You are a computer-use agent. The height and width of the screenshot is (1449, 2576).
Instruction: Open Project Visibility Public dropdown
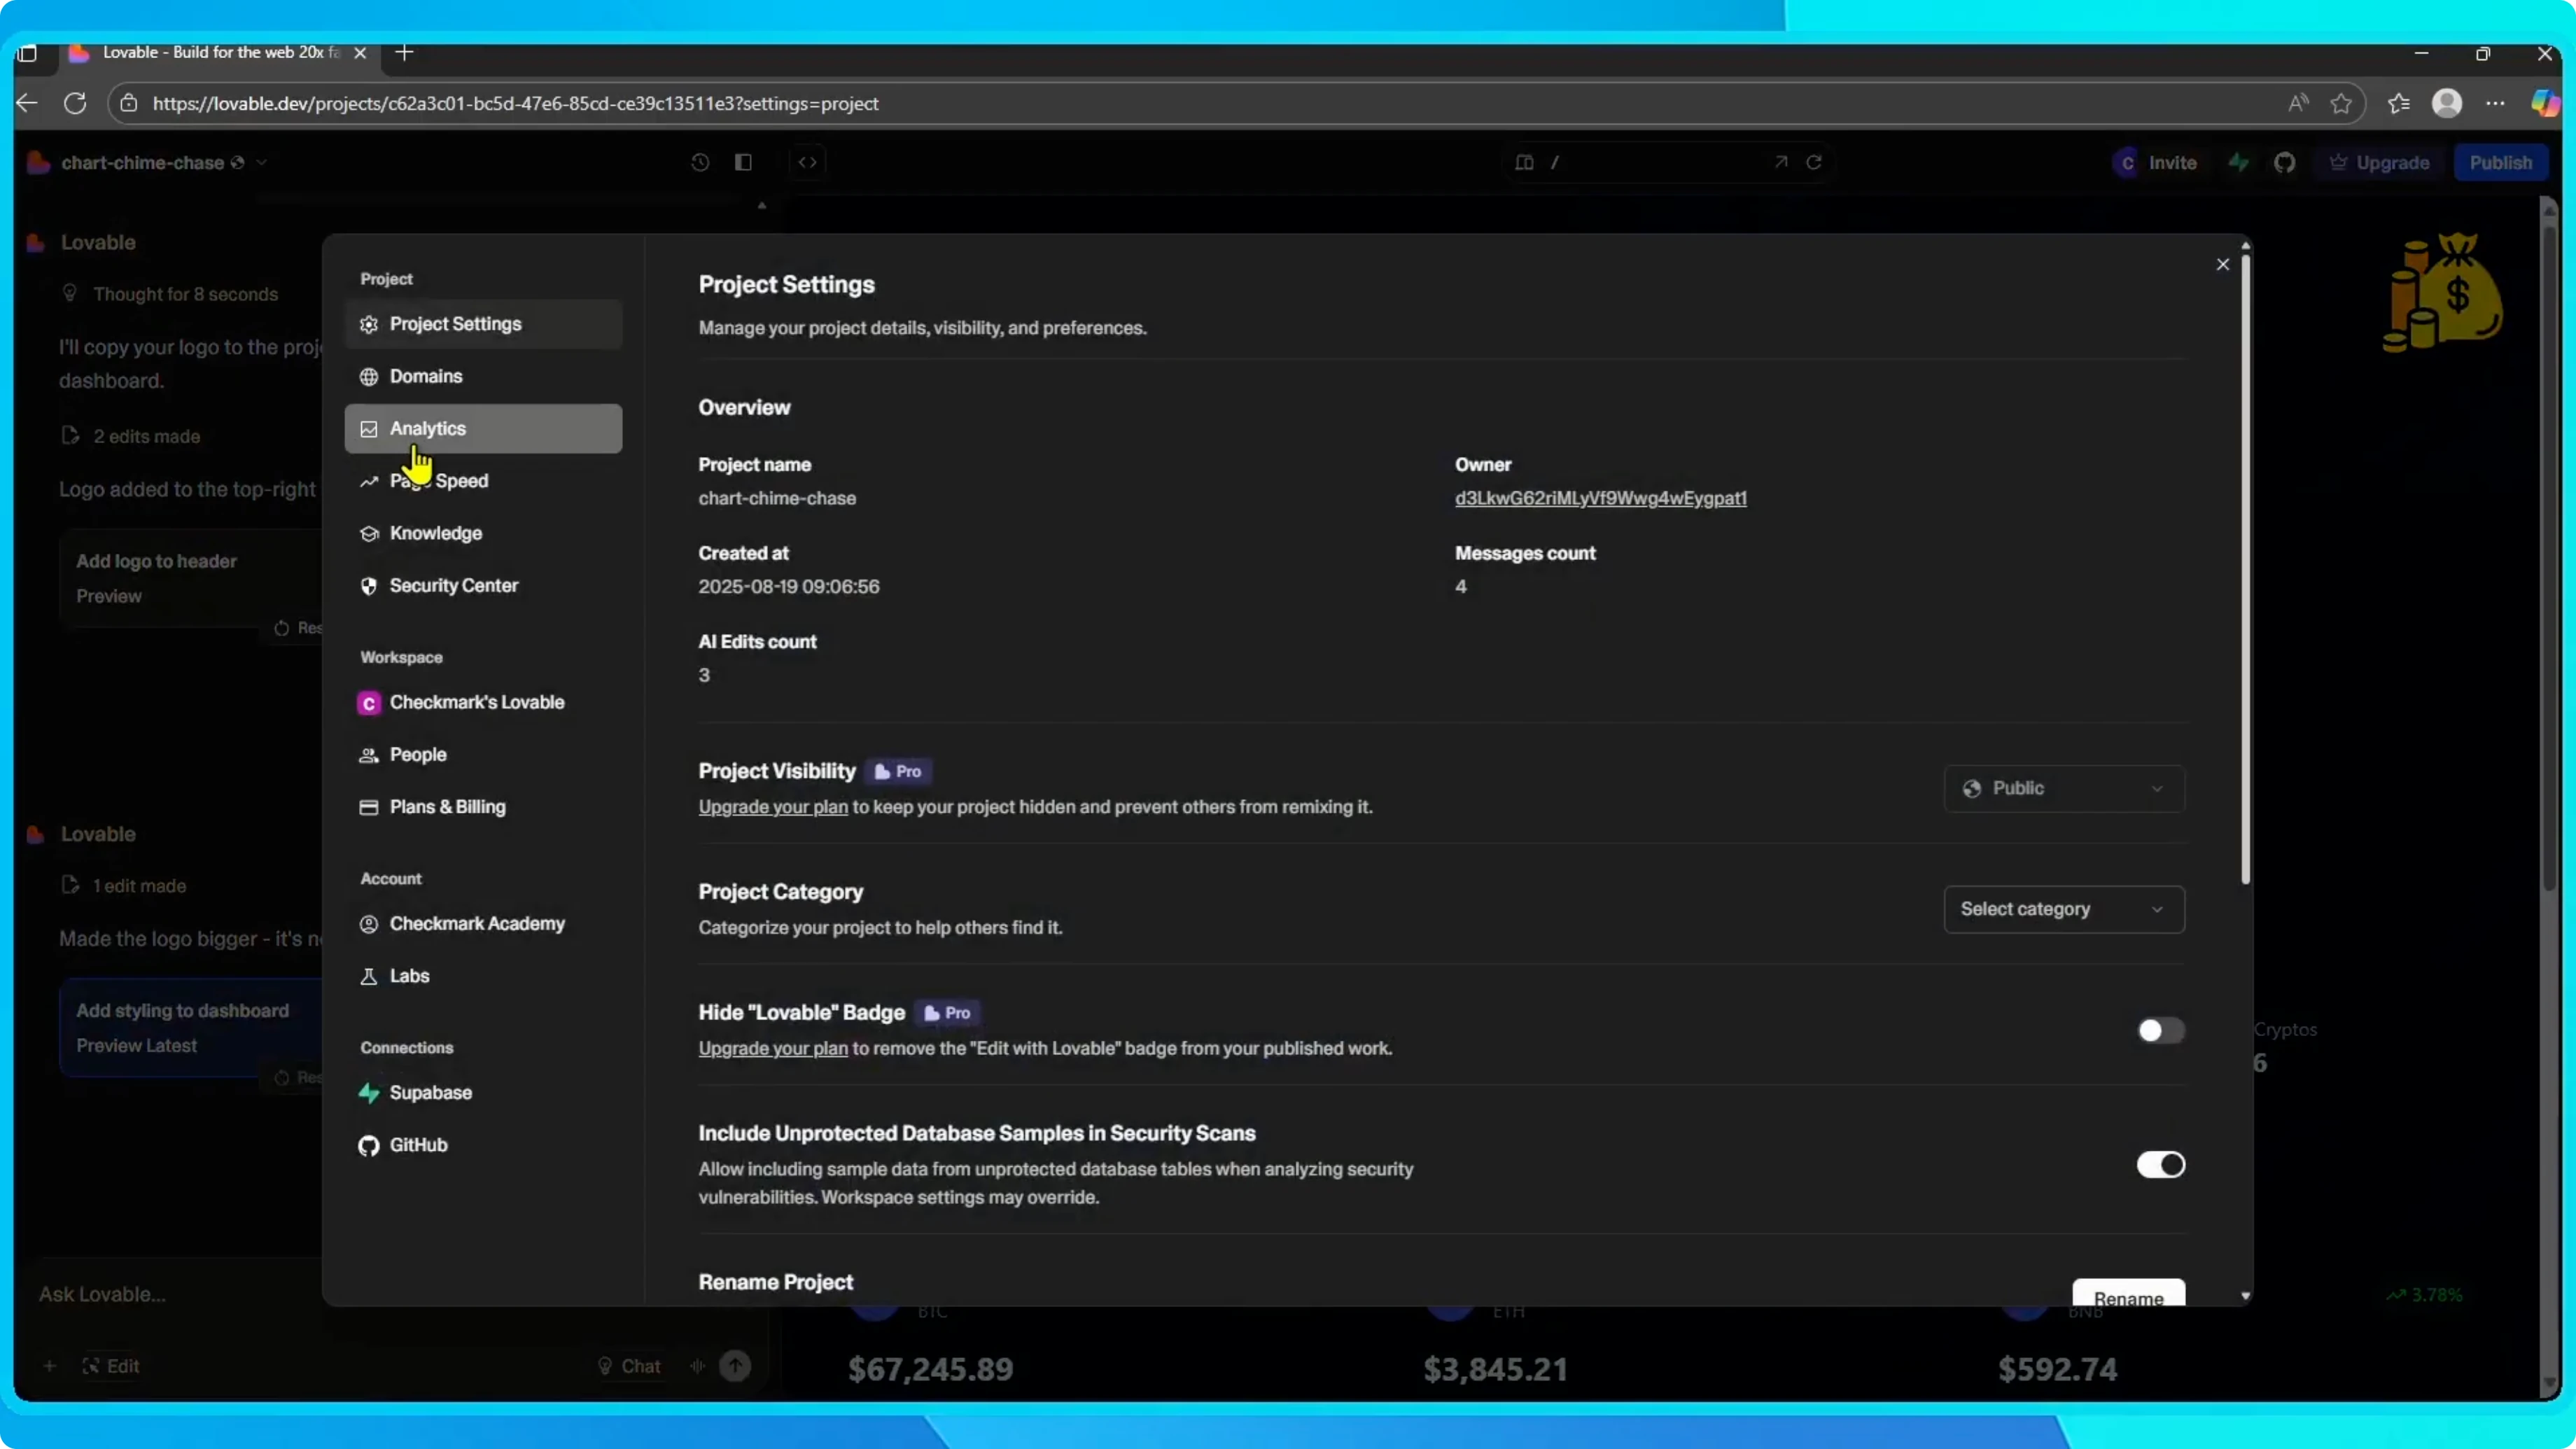pyautogui.click(x=2063, y=788)
